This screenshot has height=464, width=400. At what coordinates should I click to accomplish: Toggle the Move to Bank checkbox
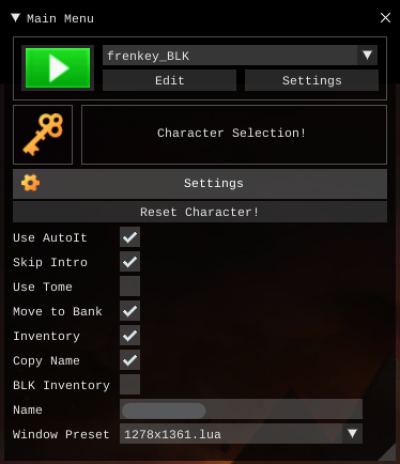pyautogui.click(x=130, y=311)
